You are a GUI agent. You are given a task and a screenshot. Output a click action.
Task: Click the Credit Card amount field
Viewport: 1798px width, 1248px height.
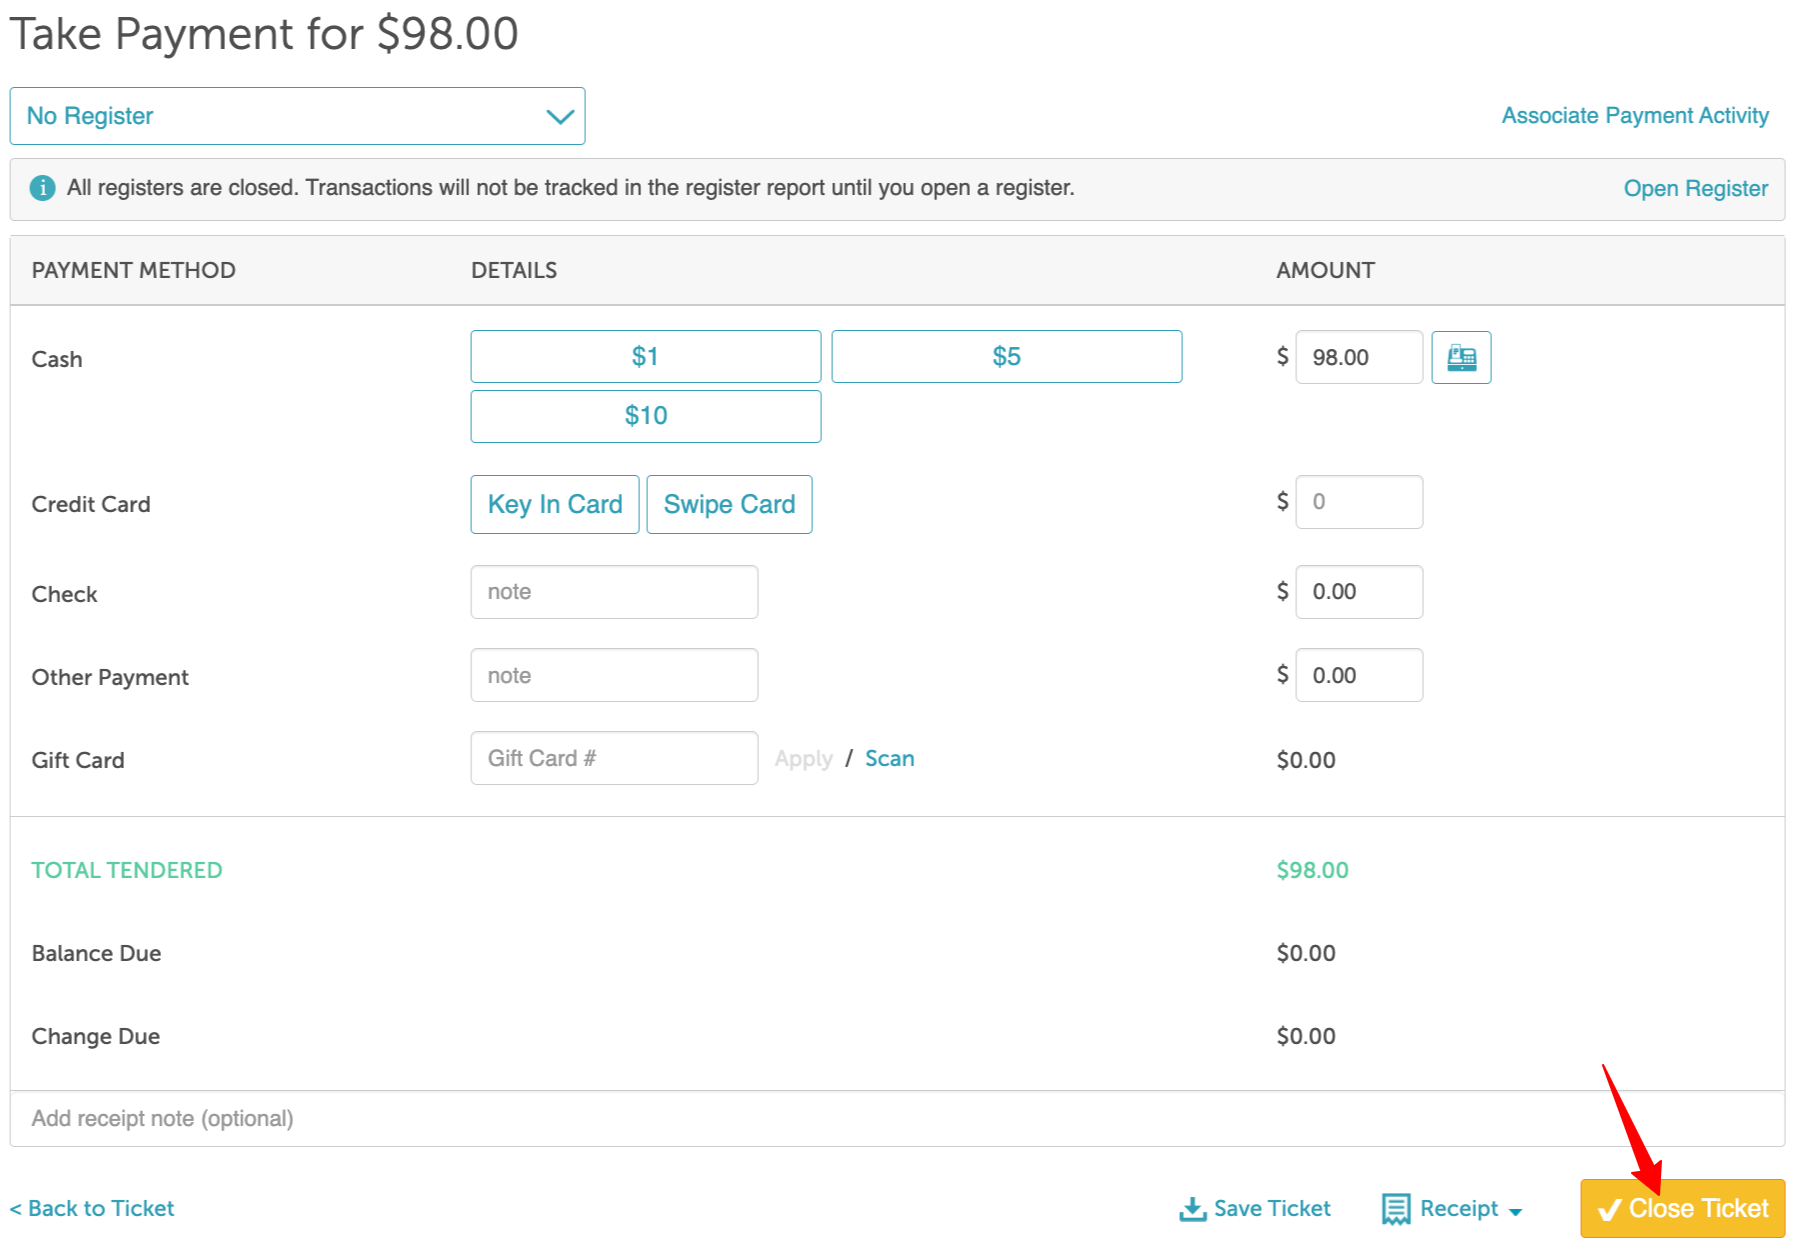pyautogui.click(x=1359, y=502)
